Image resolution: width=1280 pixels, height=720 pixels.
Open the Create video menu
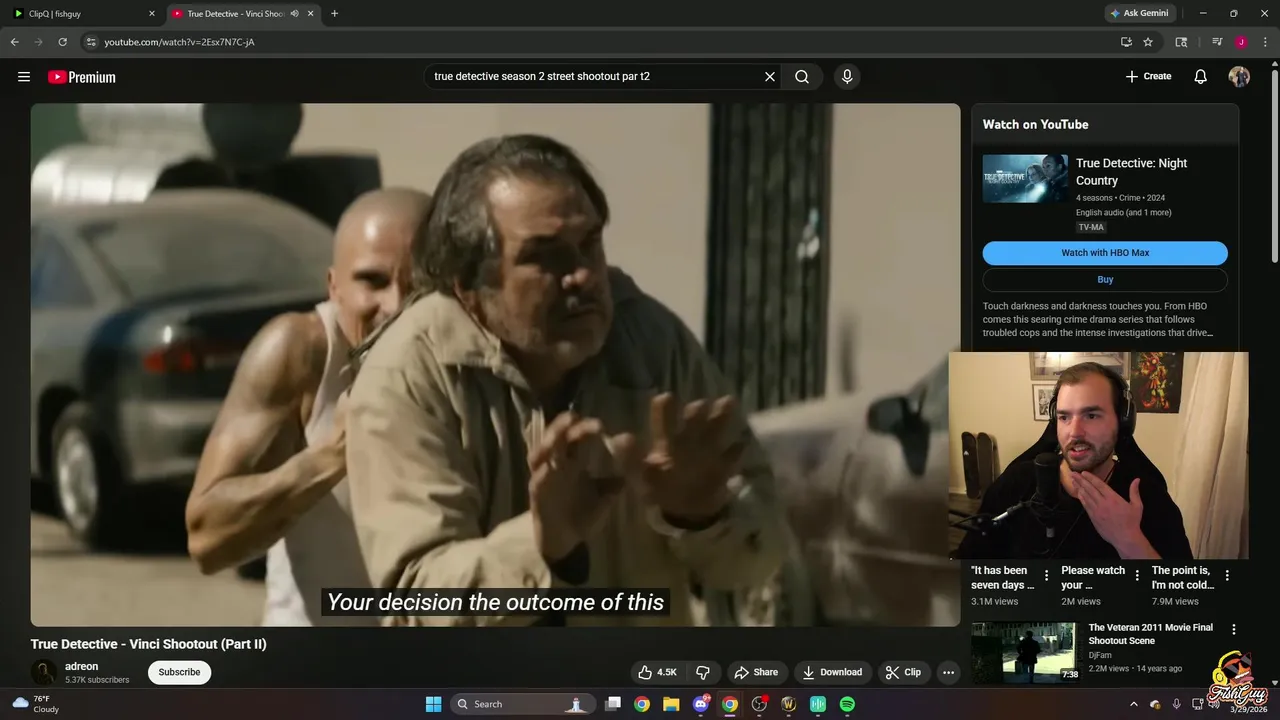click(x=1148, y=77)
